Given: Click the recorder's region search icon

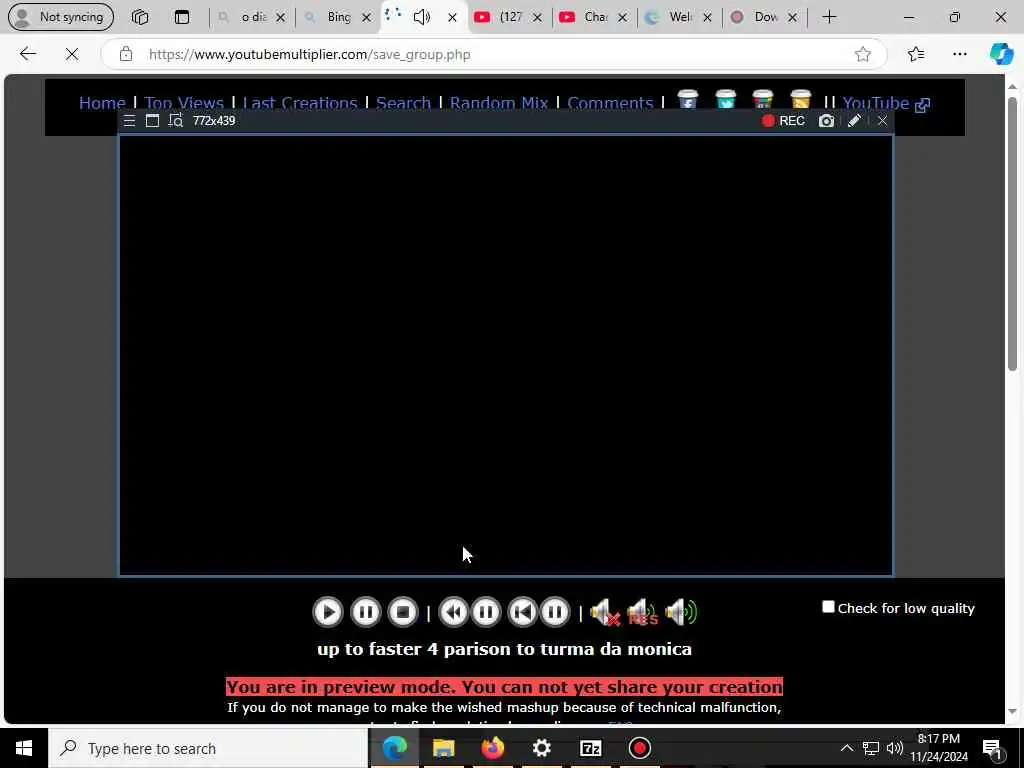Looking at the screenshot, I should coord(176,121).
